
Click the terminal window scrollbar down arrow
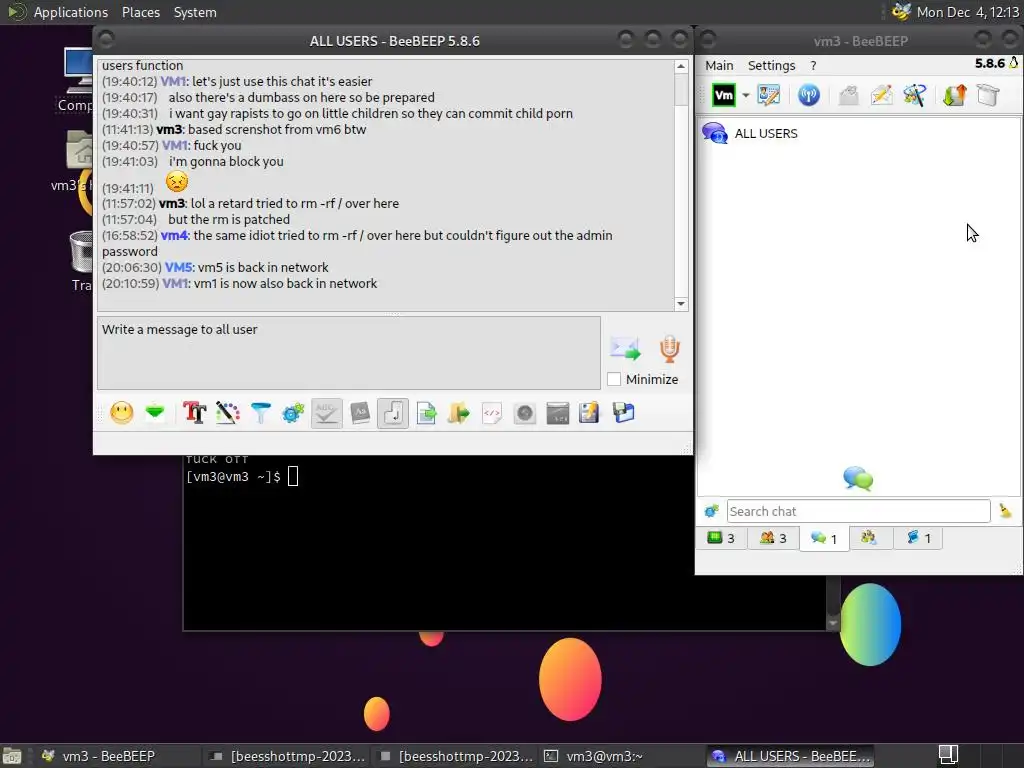pyautogui.click(x=833, y=624)
